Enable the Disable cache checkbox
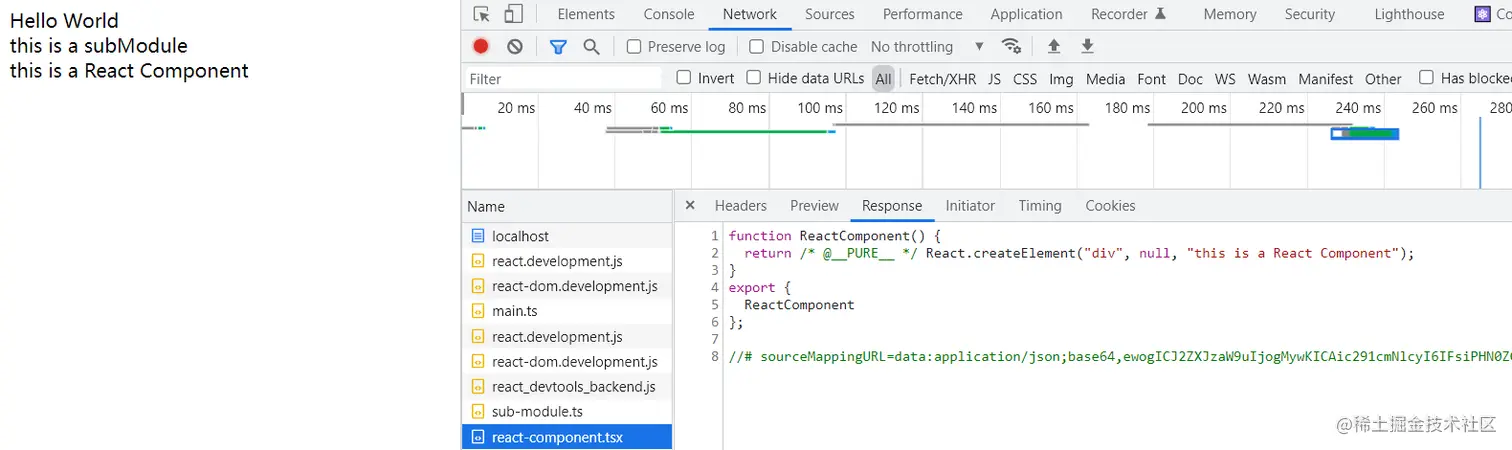 click(757, 46)
